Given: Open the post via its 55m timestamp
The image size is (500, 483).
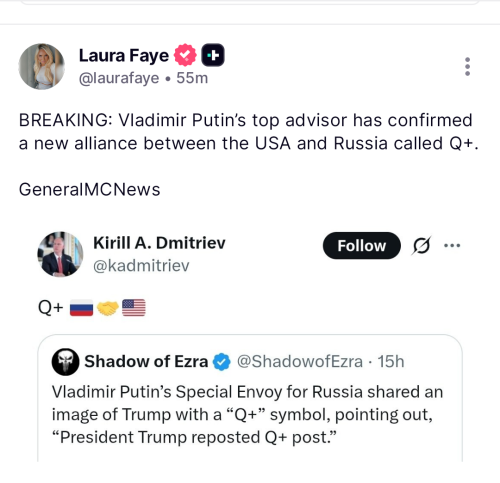Looking at the screenshot, I should (192, 78).
